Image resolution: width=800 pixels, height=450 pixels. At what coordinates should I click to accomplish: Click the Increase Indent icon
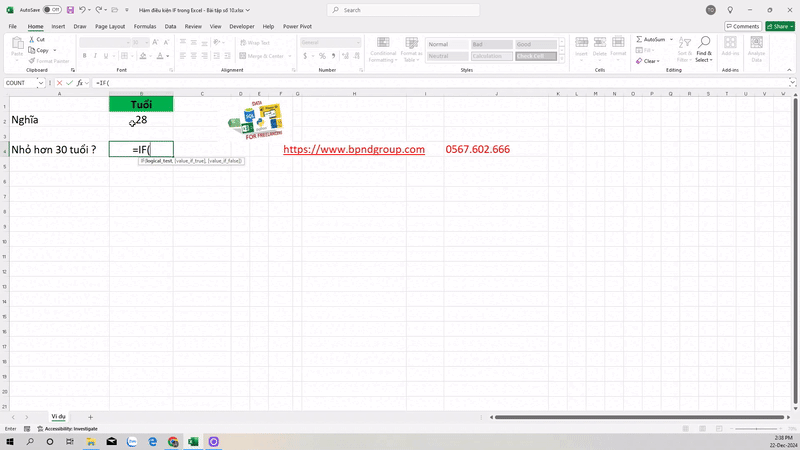click(x=228, y=56)
